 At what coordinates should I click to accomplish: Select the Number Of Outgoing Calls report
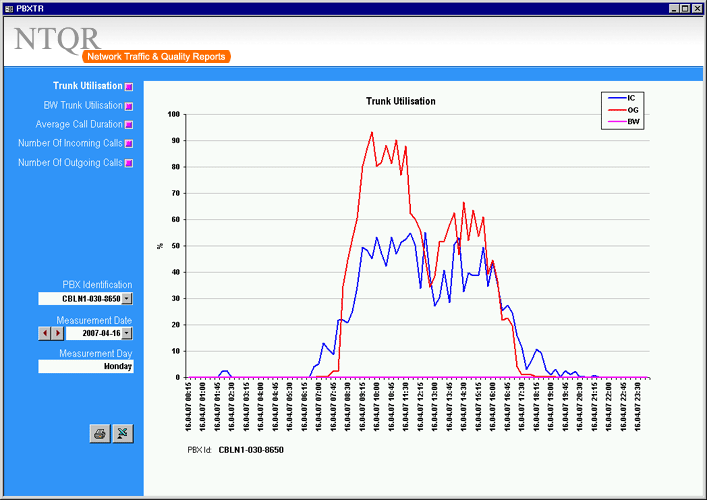tap(70, 162)
